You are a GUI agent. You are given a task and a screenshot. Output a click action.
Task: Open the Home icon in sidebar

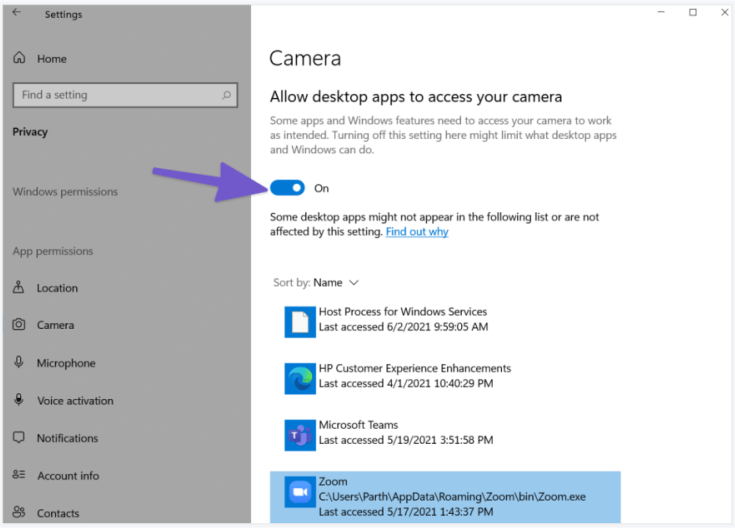point(19,58)
